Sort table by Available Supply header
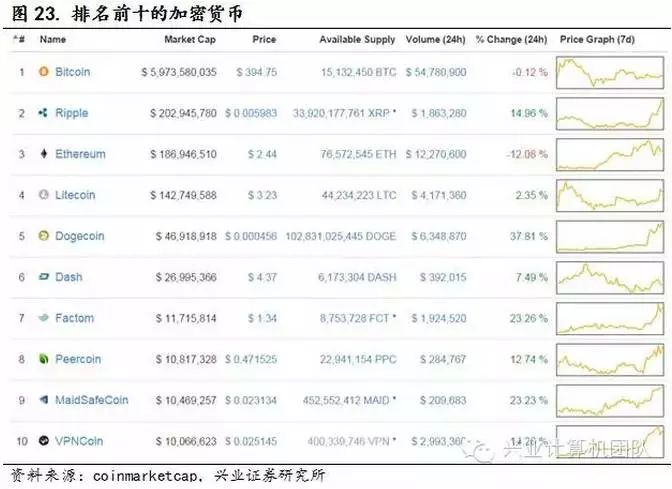 [x=357, y=40]
